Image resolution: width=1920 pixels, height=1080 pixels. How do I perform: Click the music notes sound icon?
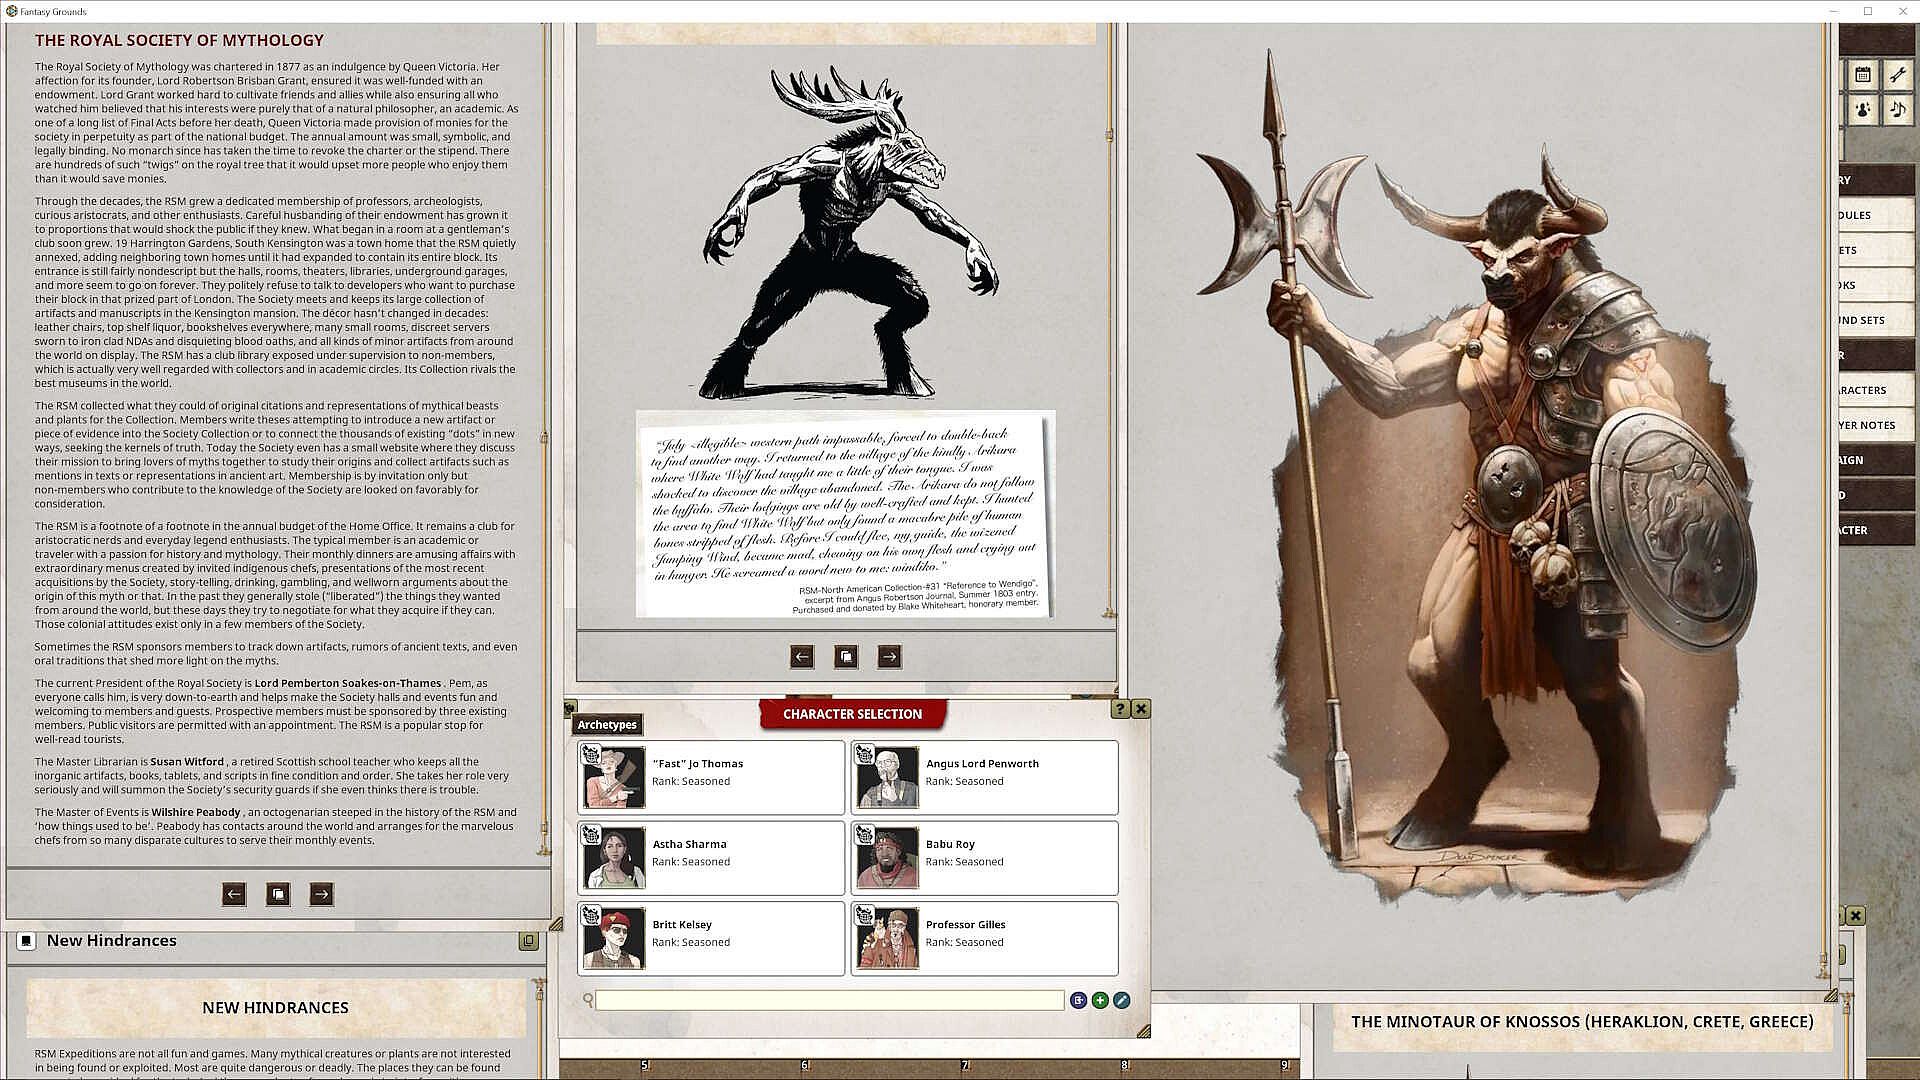(x=1897, y=109)
